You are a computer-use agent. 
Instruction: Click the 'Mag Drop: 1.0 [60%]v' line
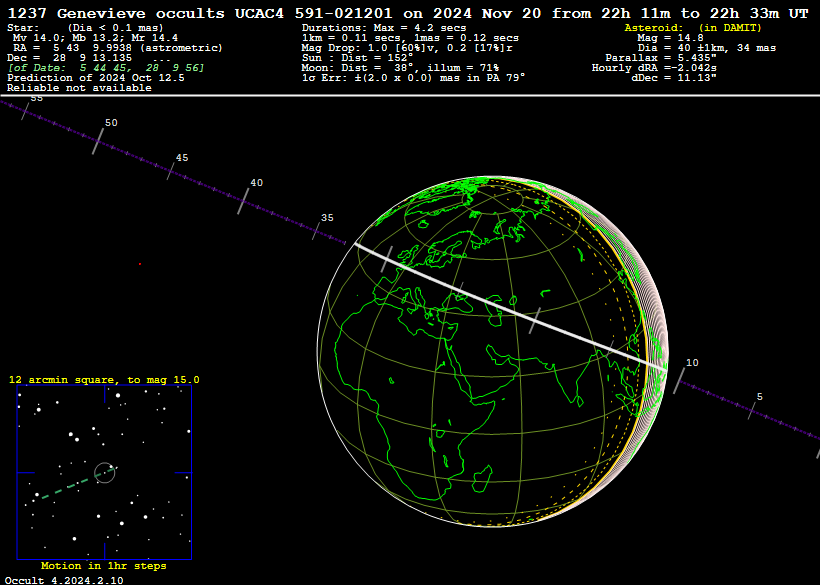(x=407, y=48)
